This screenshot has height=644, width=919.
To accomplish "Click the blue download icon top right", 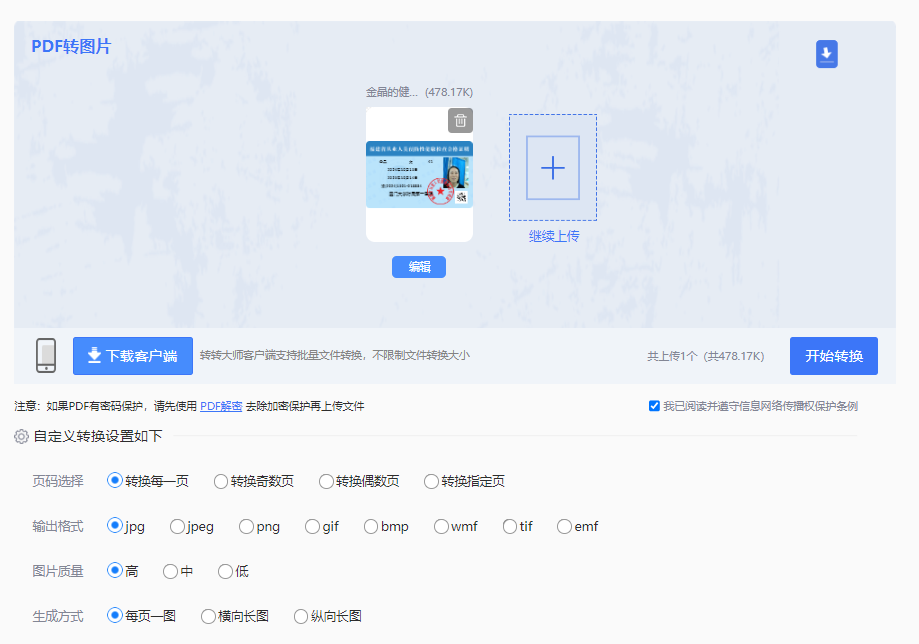I will coord(826,54).
